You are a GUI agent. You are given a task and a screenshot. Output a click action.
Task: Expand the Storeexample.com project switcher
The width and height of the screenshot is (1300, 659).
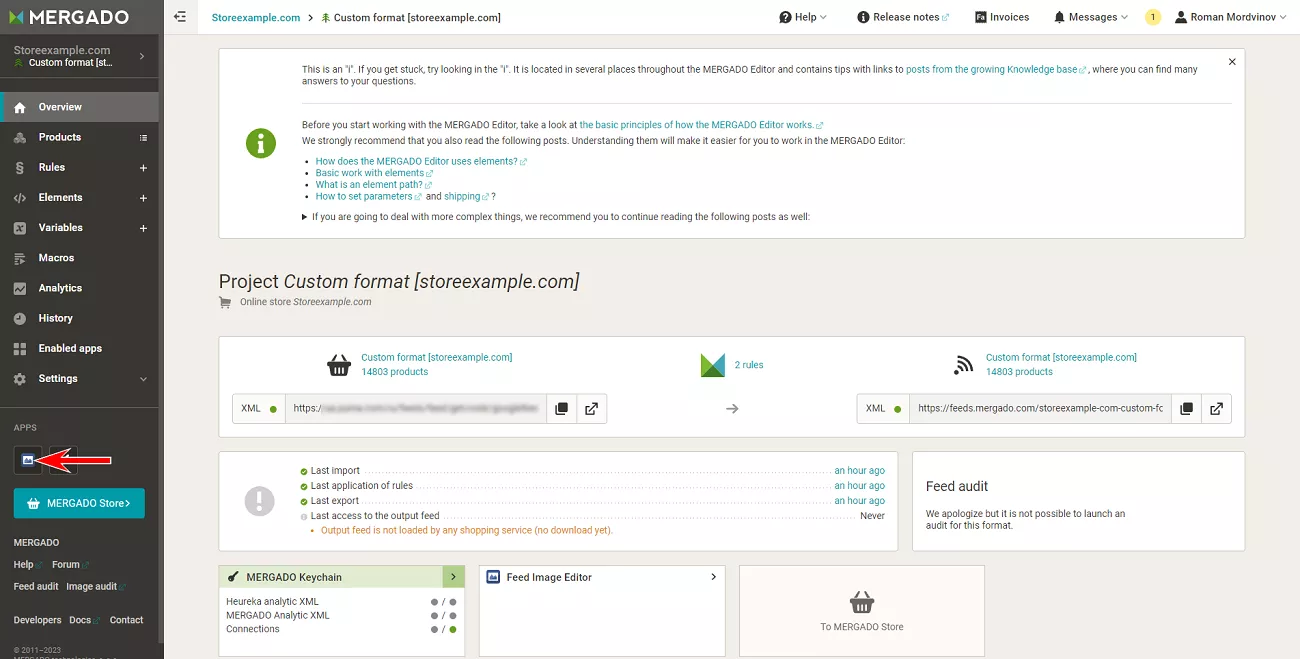[x=79, y=56]
